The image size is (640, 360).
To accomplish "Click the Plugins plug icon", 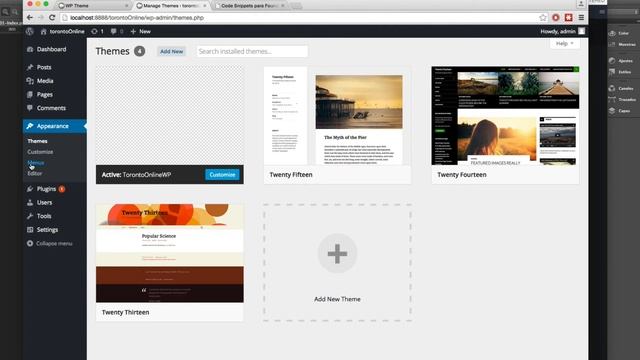I will (30, 189).
